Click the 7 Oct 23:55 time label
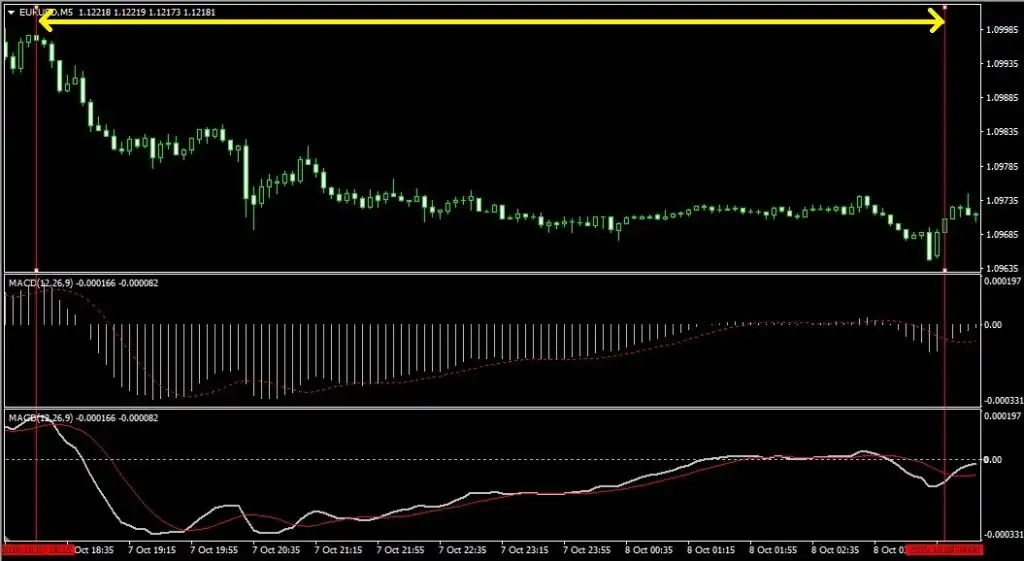The height and width of the screenshot is (561, 1024). [x=587, y=550]
